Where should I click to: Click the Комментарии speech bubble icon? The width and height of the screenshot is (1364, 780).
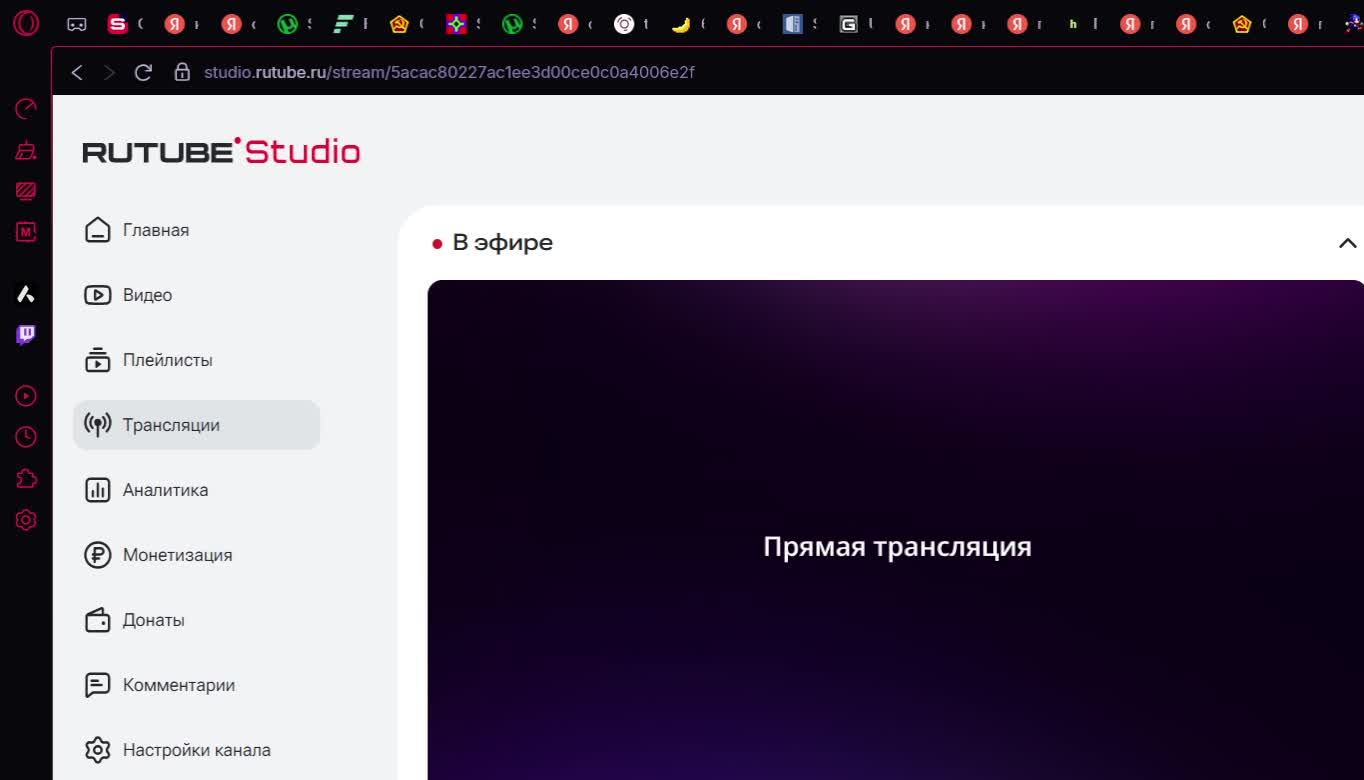(97, 685)
